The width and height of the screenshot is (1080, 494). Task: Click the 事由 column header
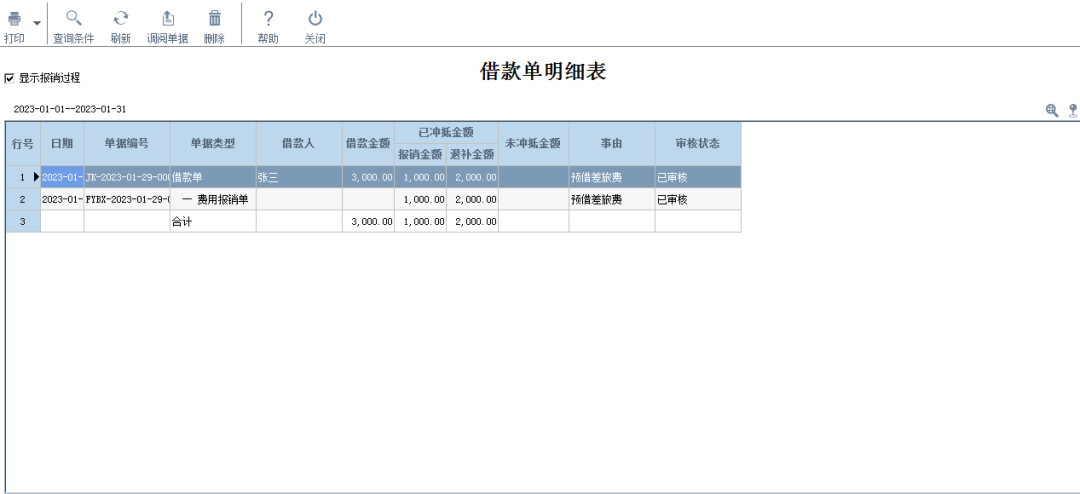tap(611, 143)
